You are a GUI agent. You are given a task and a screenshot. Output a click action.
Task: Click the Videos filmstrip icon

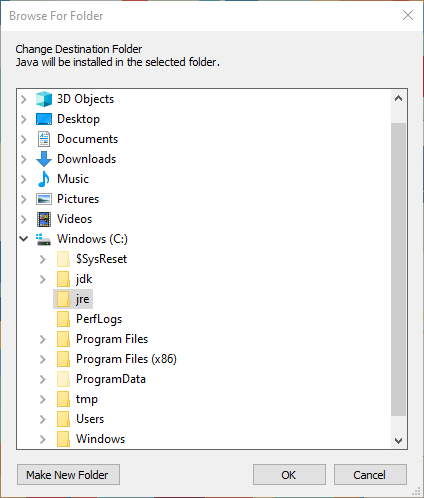click(44, 219)
